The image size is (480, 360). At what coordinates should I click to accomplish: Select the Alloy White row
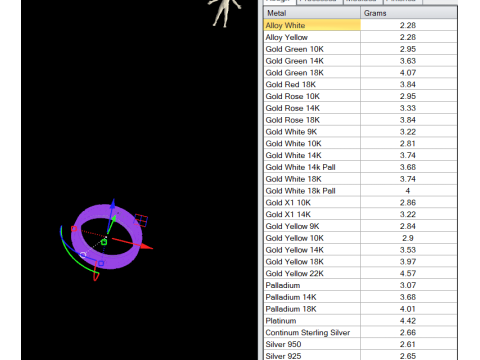tap(360, 25)
